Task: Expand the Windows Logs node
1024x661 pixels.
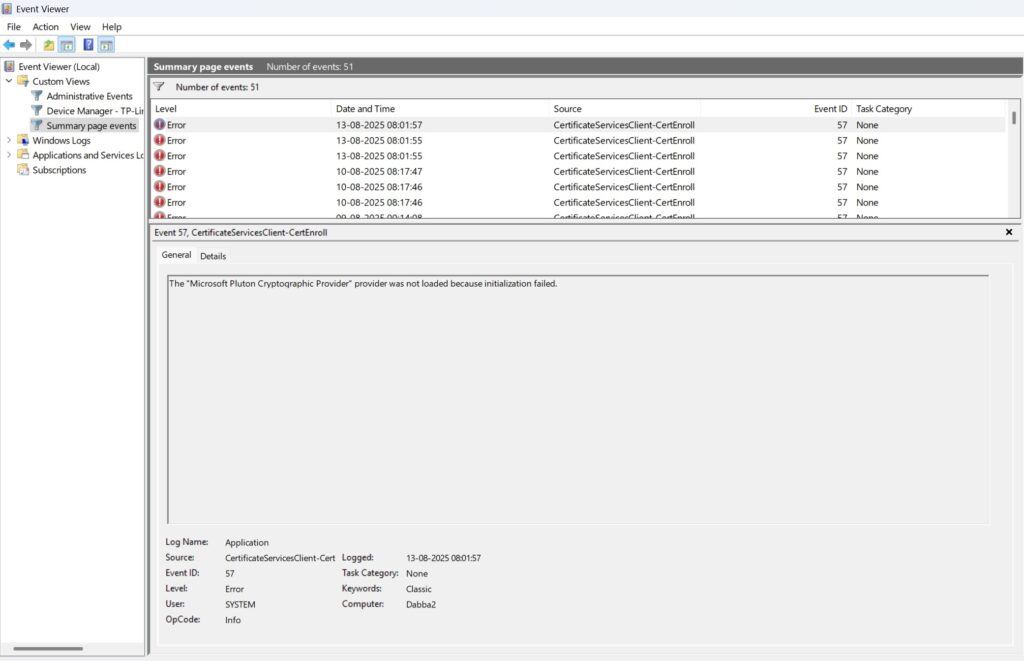Action: [9, 140]
